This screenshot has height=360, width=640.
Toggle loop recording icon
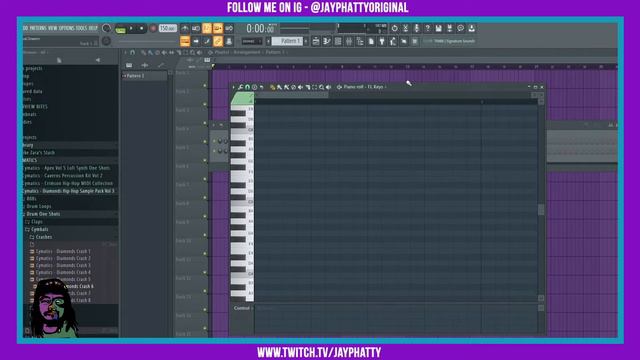[229, 28]
